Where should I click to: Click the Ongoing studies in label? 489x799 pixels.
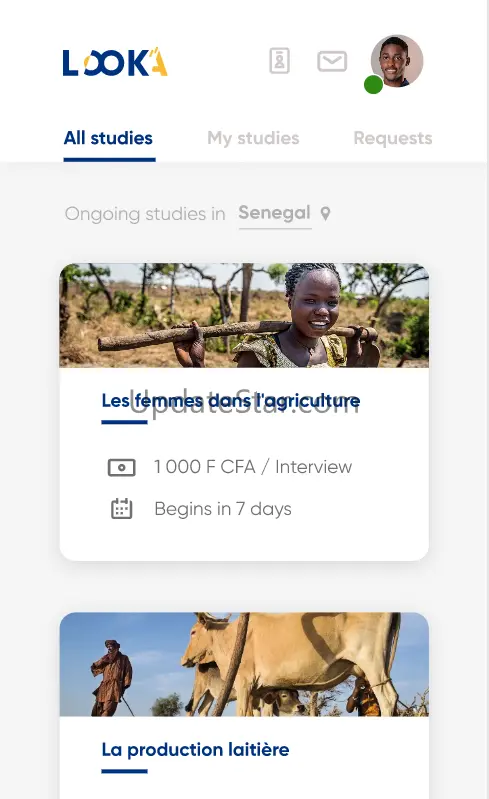pyautogui.click(x=145, y=214)
